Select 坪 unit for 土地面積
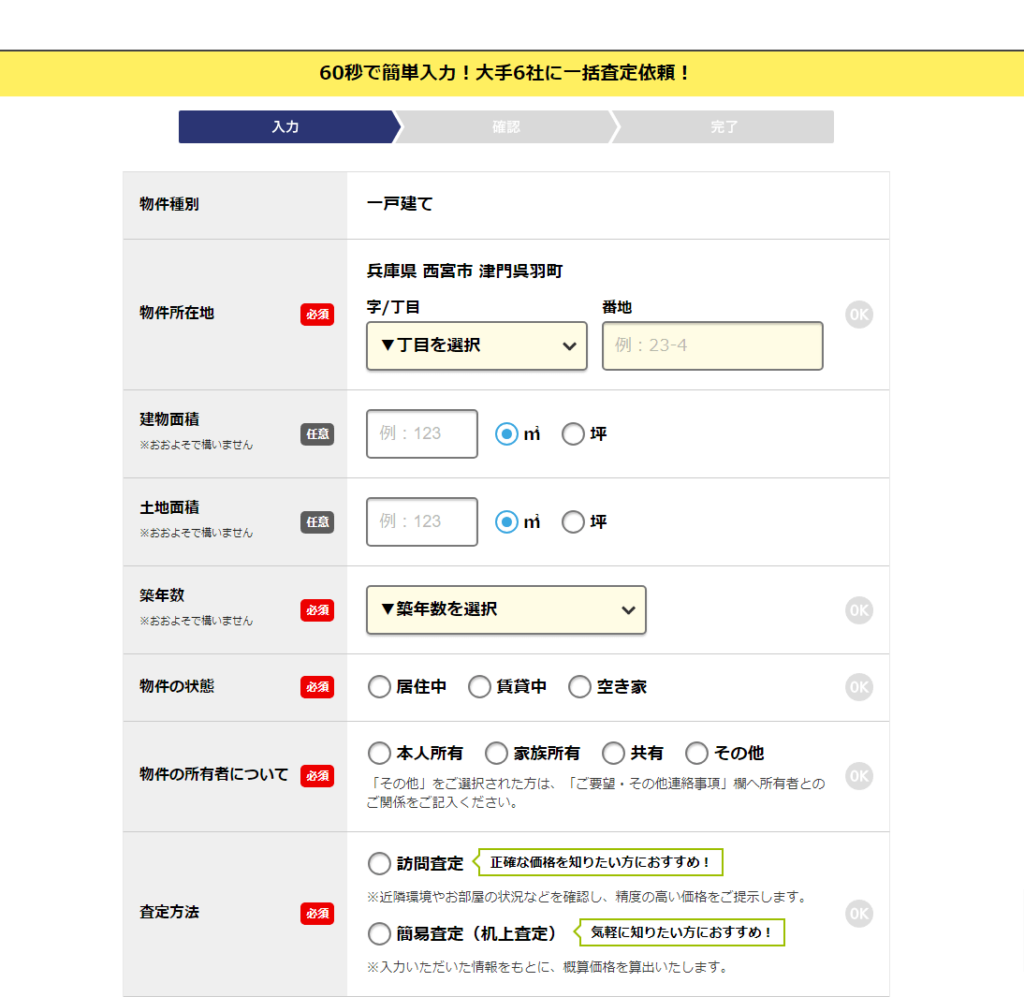Image resolution: width=1024 pixels, height=997 pixels. (x=573, y=522)
